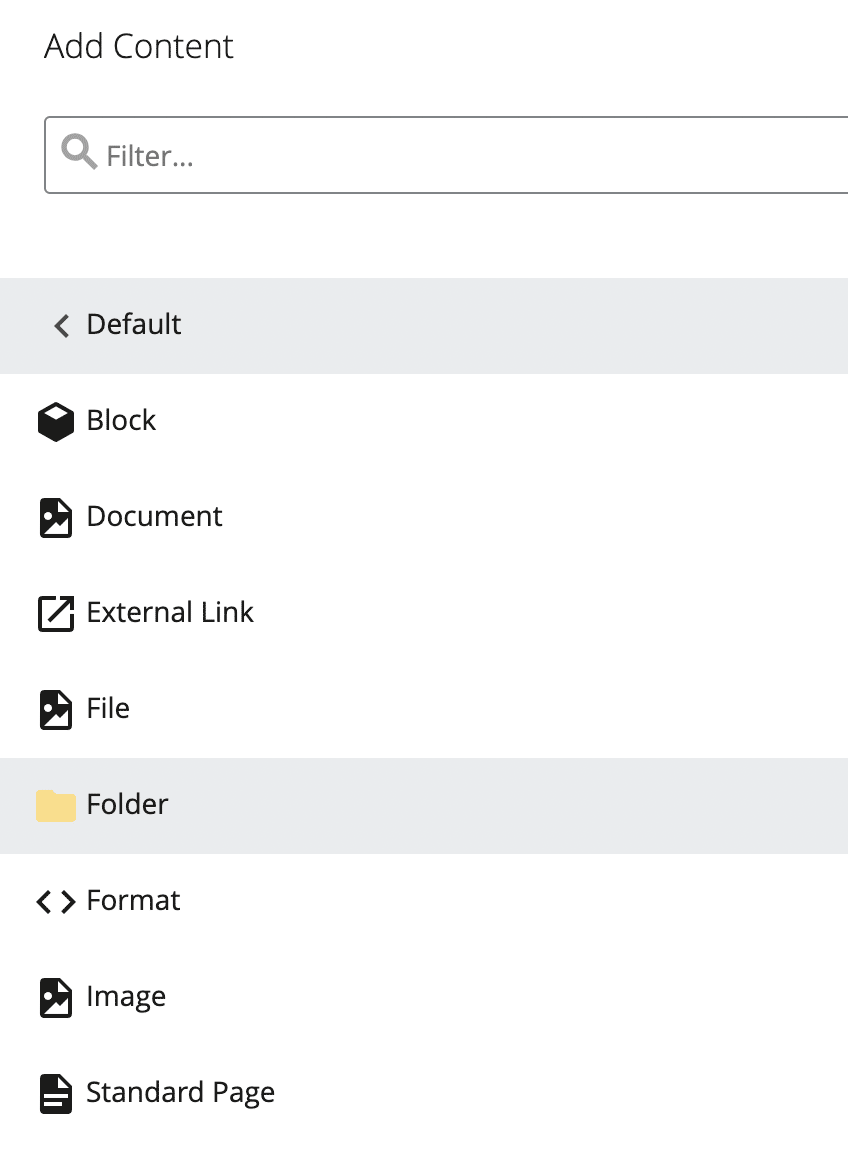848x1156 pixels.
Task: Click the Add Content heading
Action: 138,46
